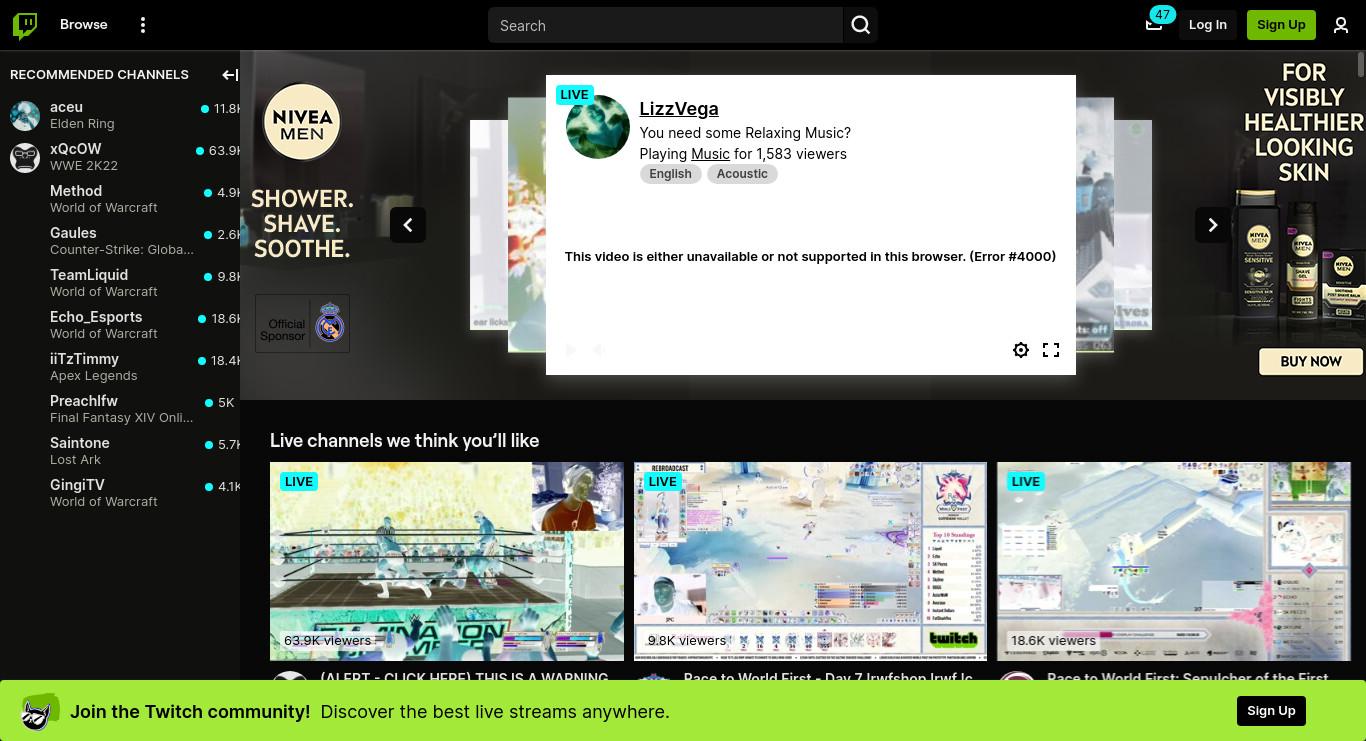Click 'Live channels we think you'll like' heading
The width and height of the screenshot is (1366, 741).
(x=404, y=441)
